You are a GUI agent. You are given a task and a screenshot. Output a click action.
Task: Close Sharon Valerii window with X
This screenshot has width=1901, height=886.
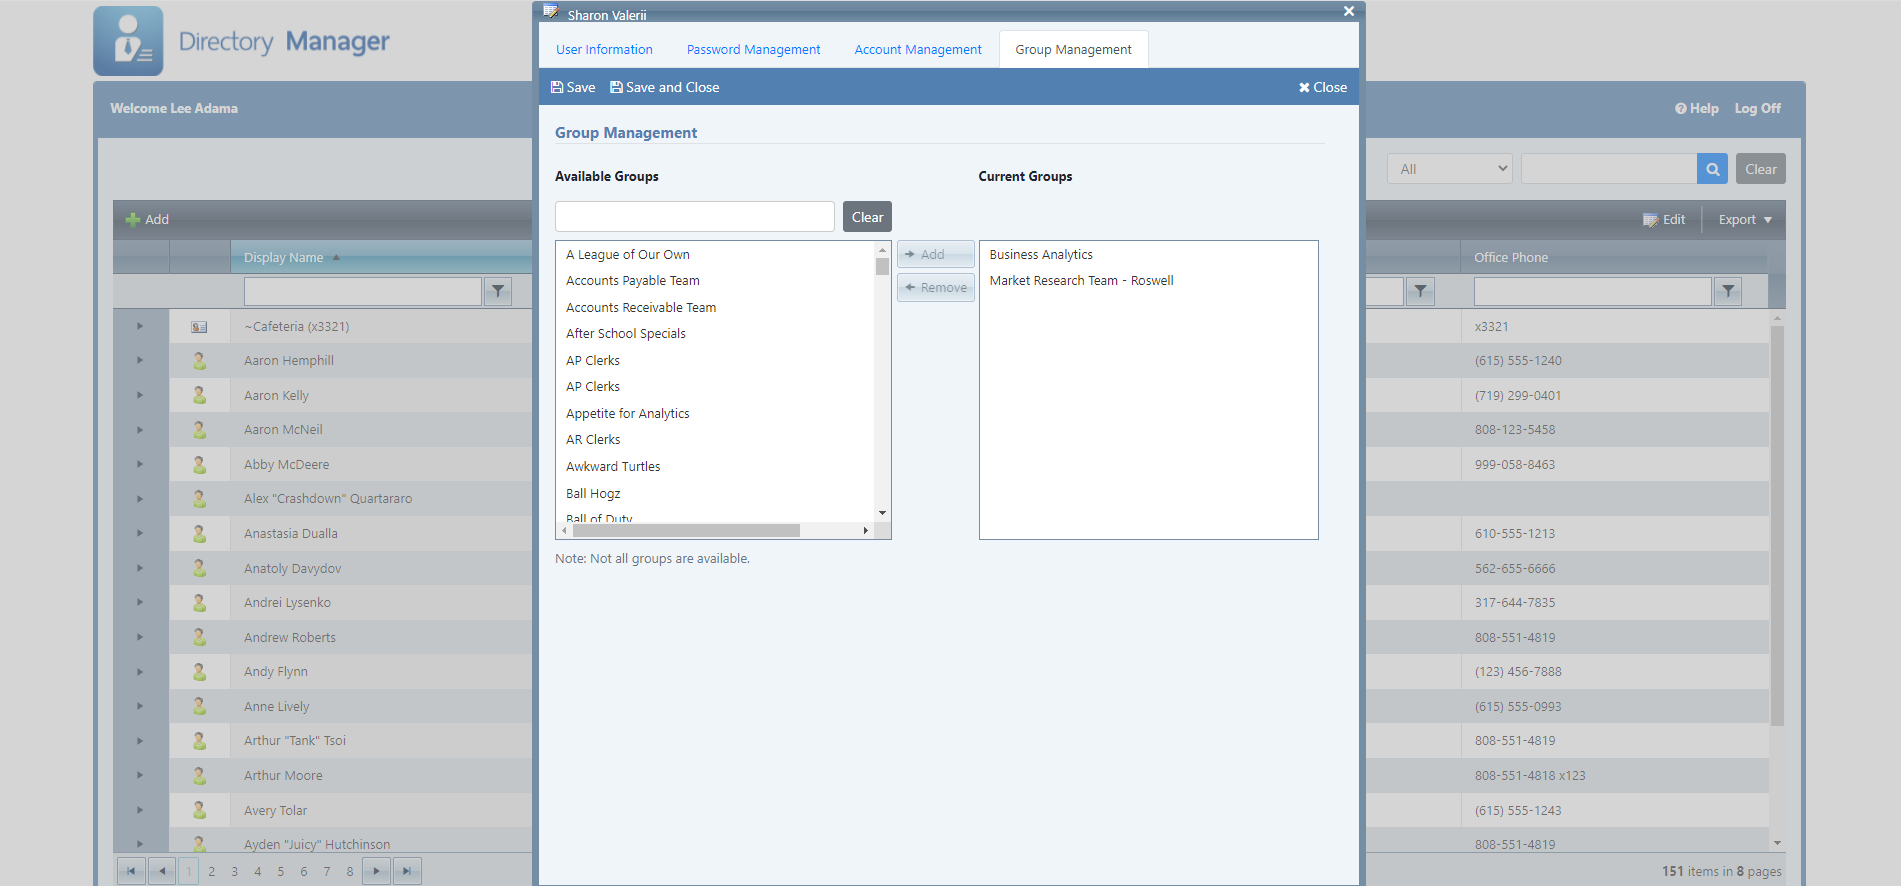[1349, 11]
